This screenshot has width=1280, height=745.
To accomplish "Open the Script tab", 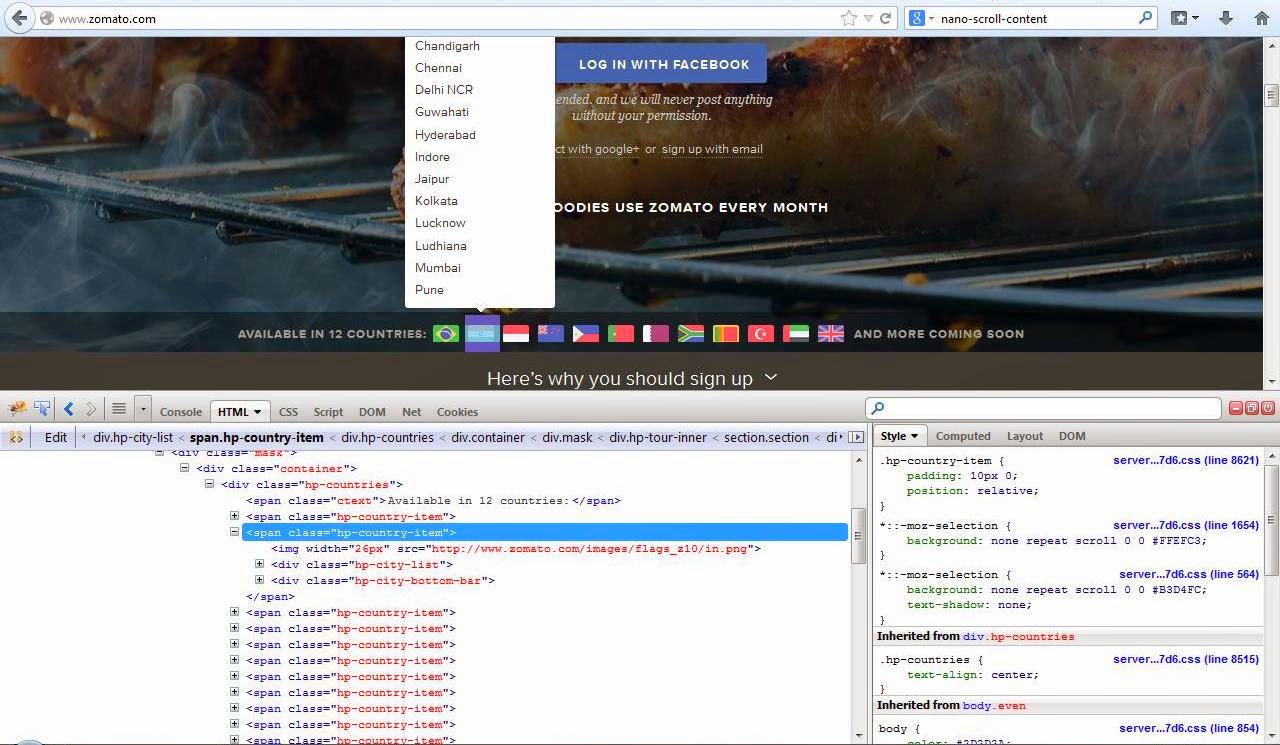I will pos(328,412).
